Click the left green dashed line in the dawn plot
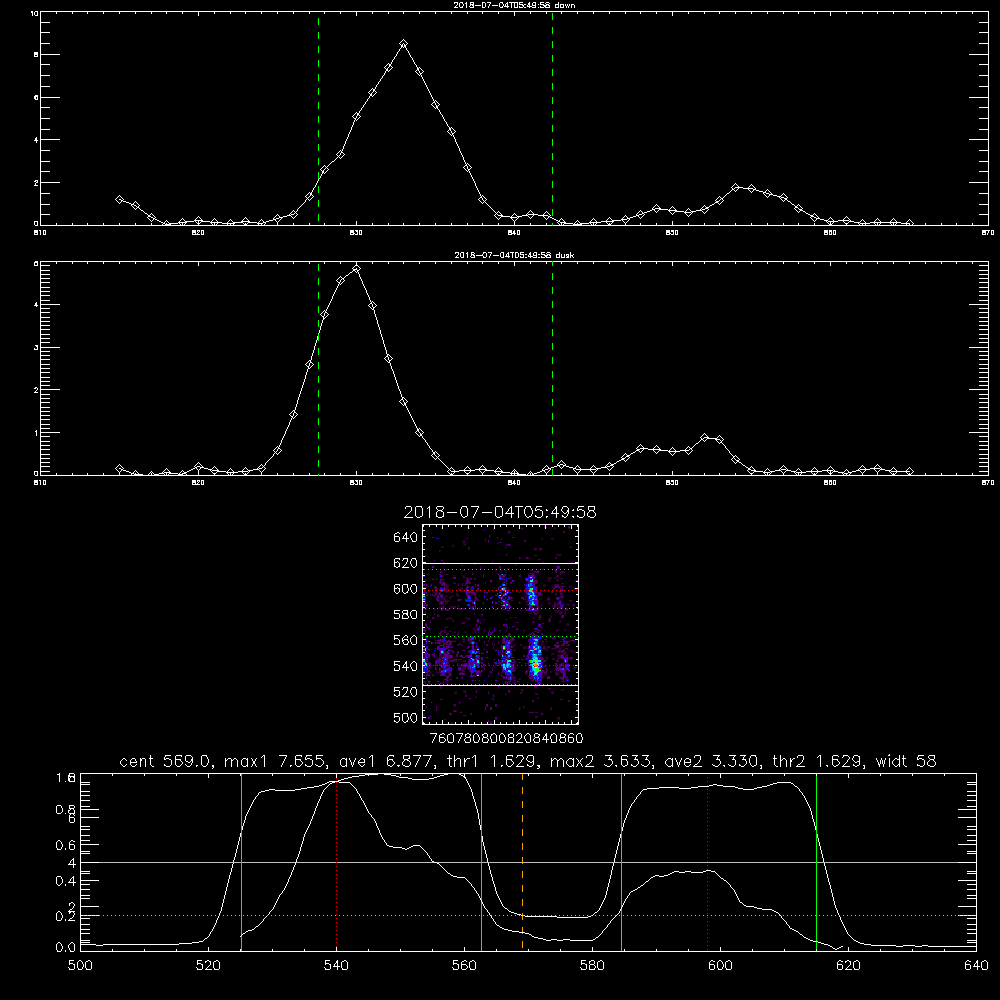 pyautogui.click(x=318, y=119)
